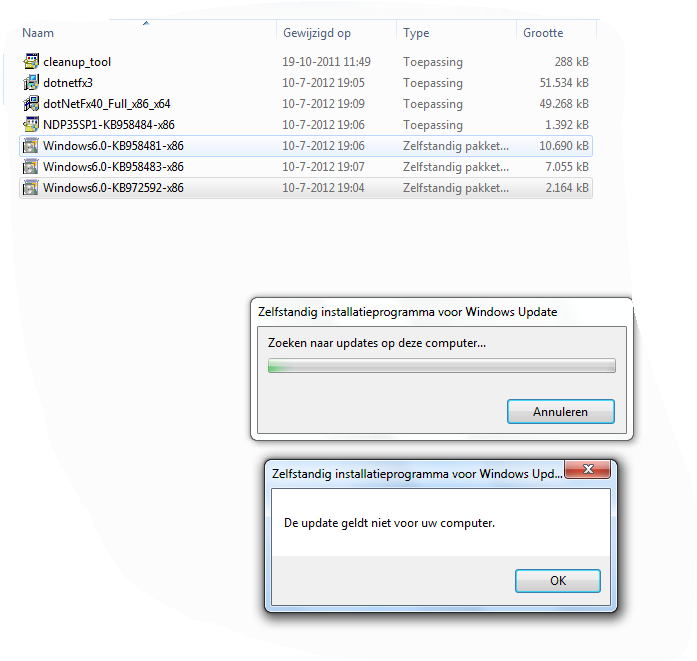Click the dotnetfx3 installer icon
The height and width of the screenshot is (661, 697).
pos(31,82)
